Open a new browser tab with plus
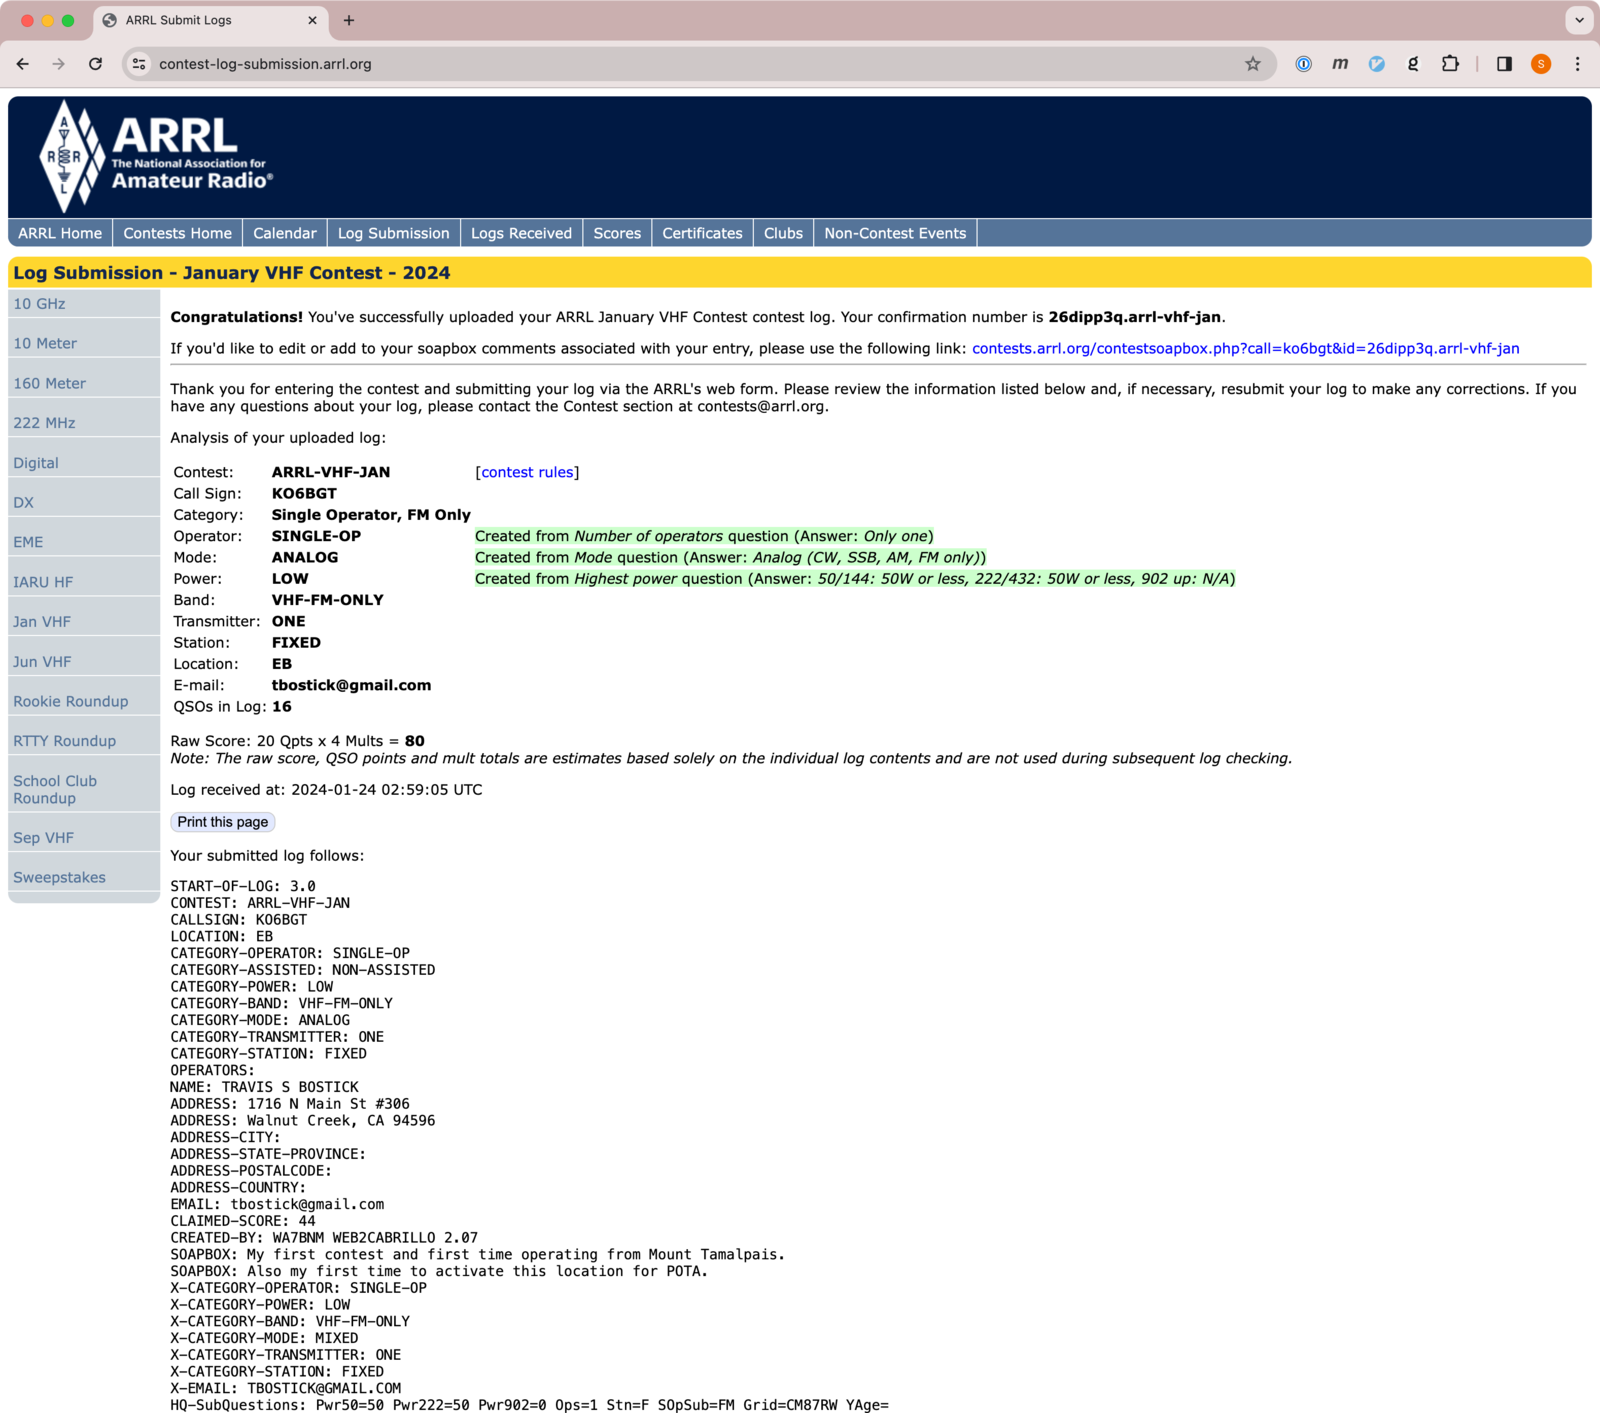The height and width of the screenshot is (1413, 1600). click(349, 20)
